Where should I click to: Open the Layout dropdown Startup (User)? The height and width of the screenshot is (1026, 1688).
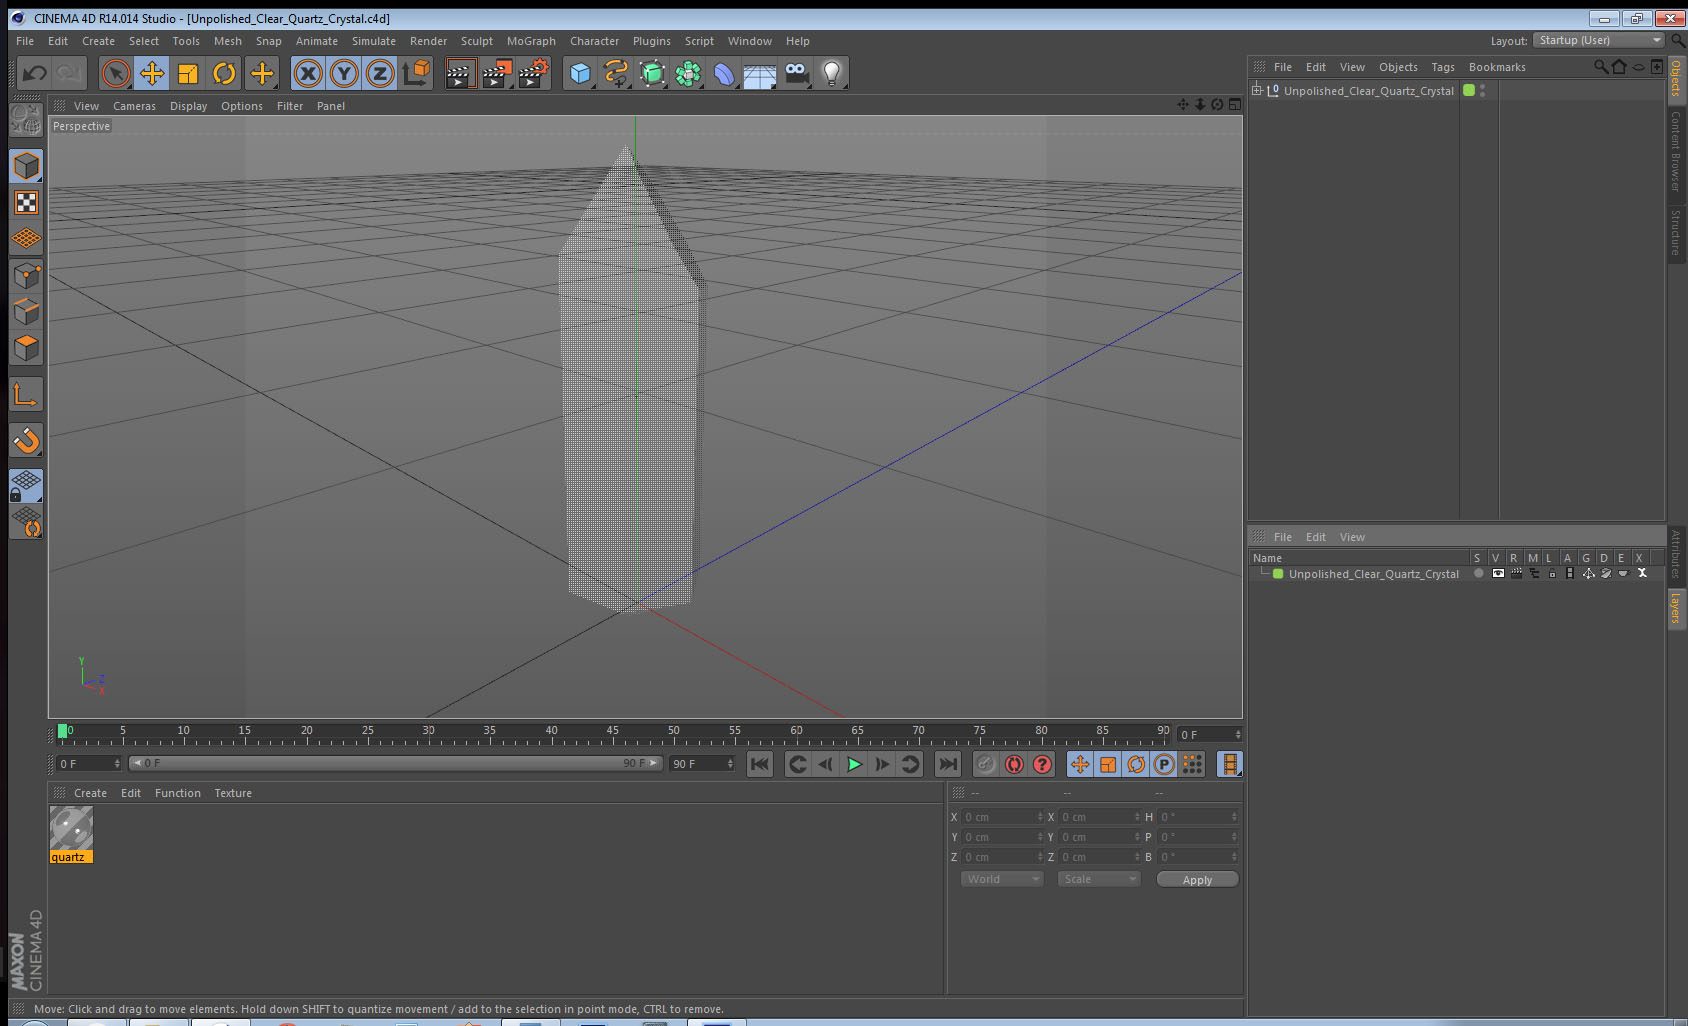1599,40
